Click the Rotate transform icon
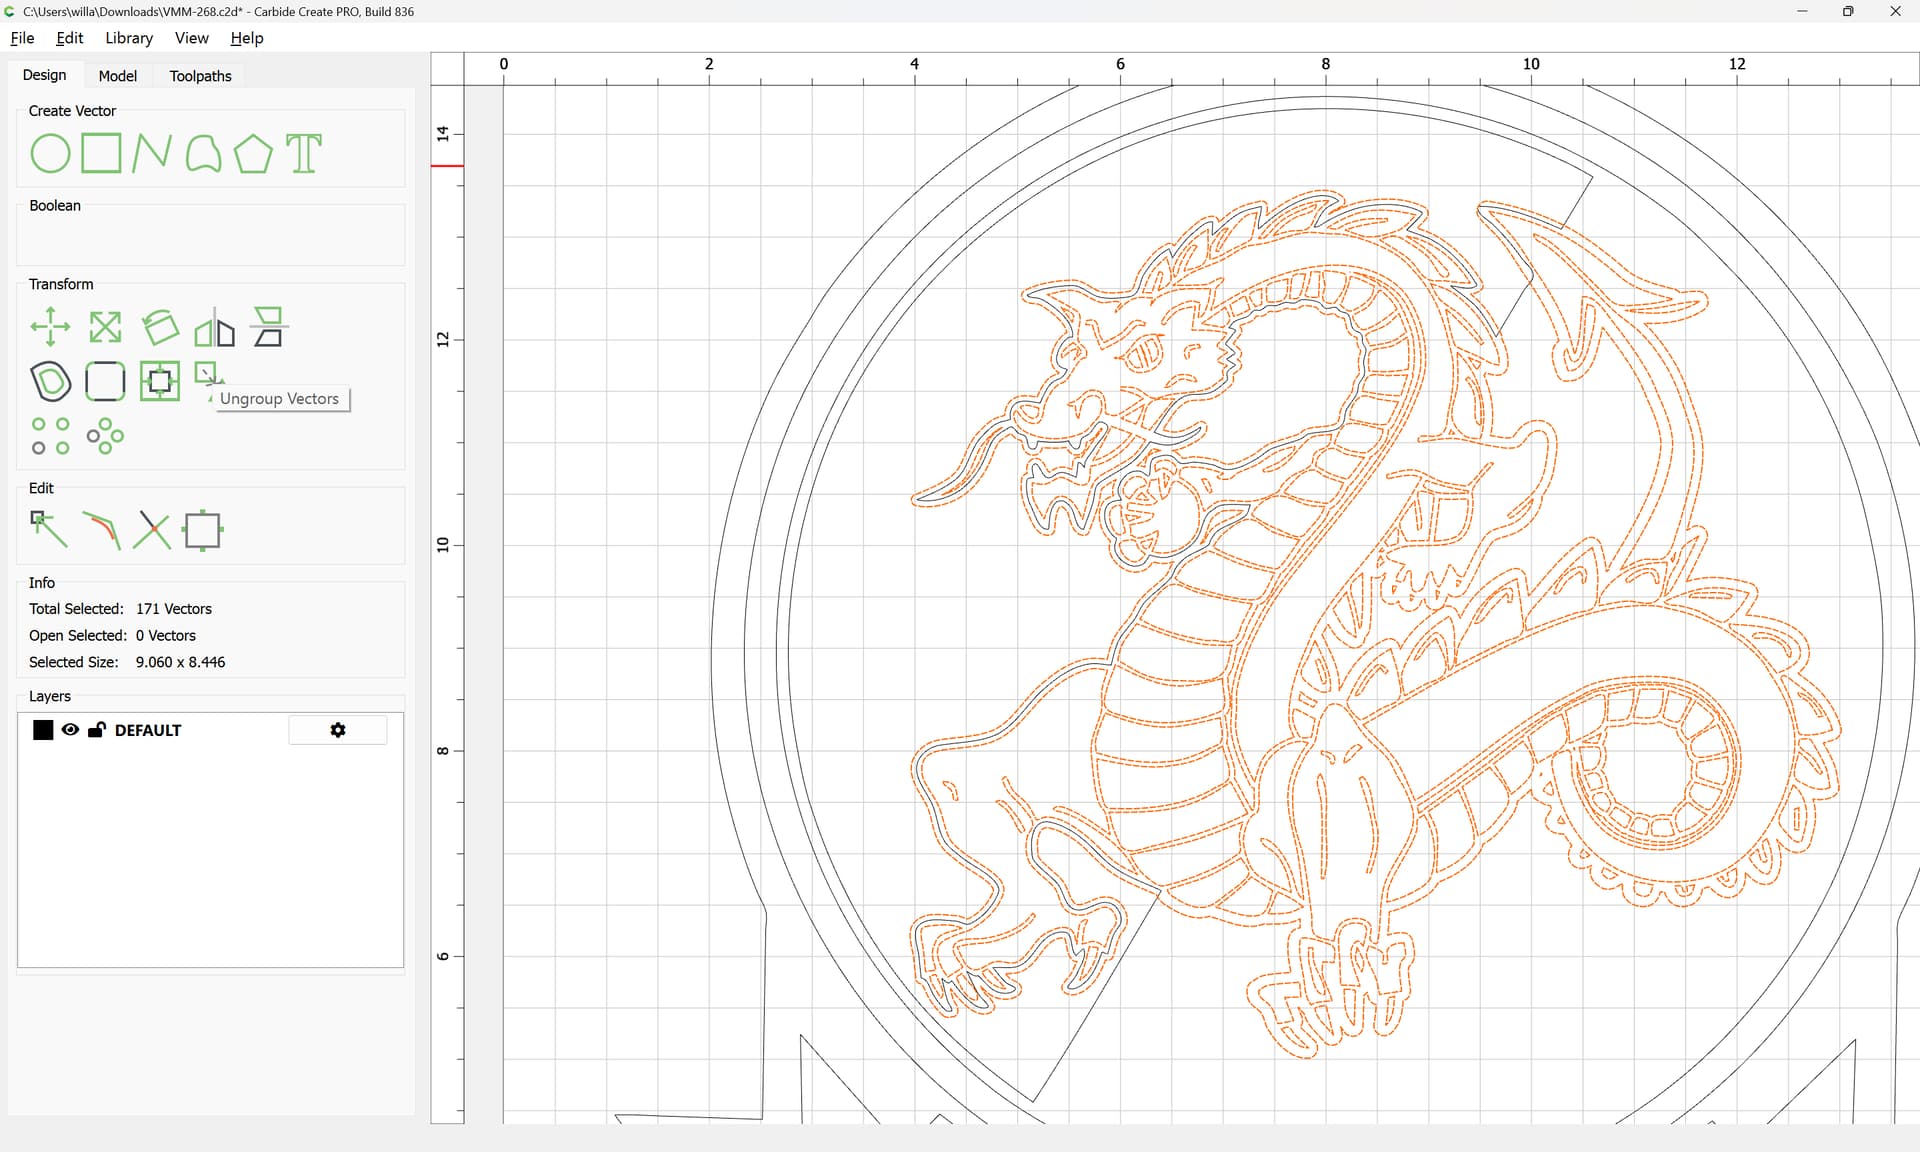 pyautogui.click(x=160, y=327)
